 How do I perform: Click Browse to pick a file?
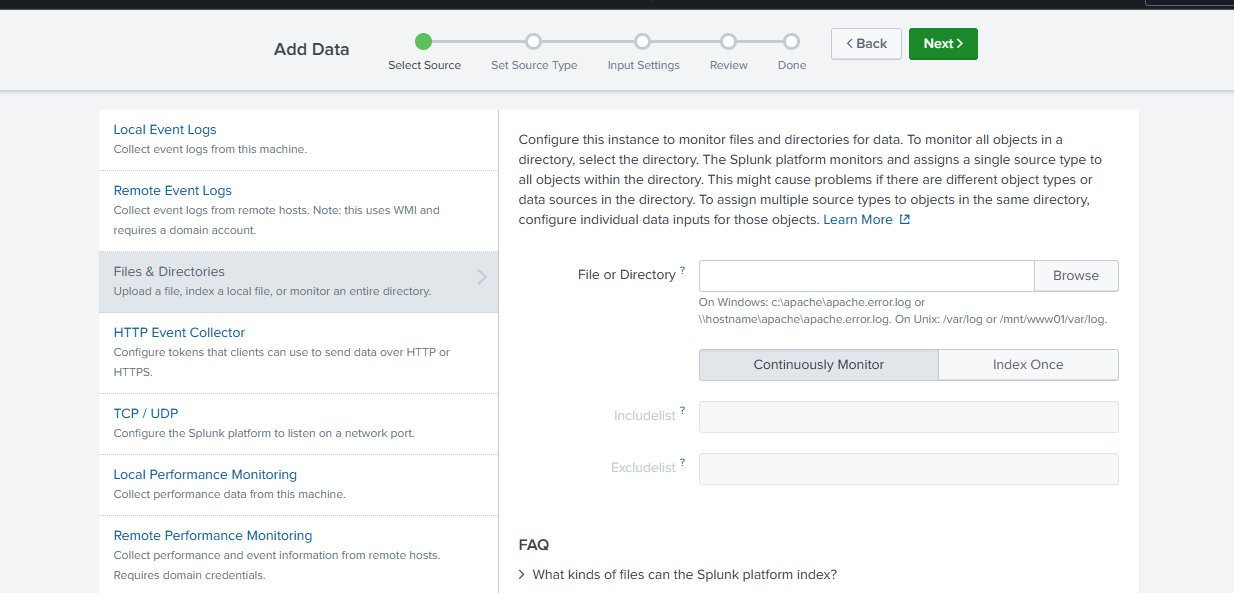[x=1075, y=276]
